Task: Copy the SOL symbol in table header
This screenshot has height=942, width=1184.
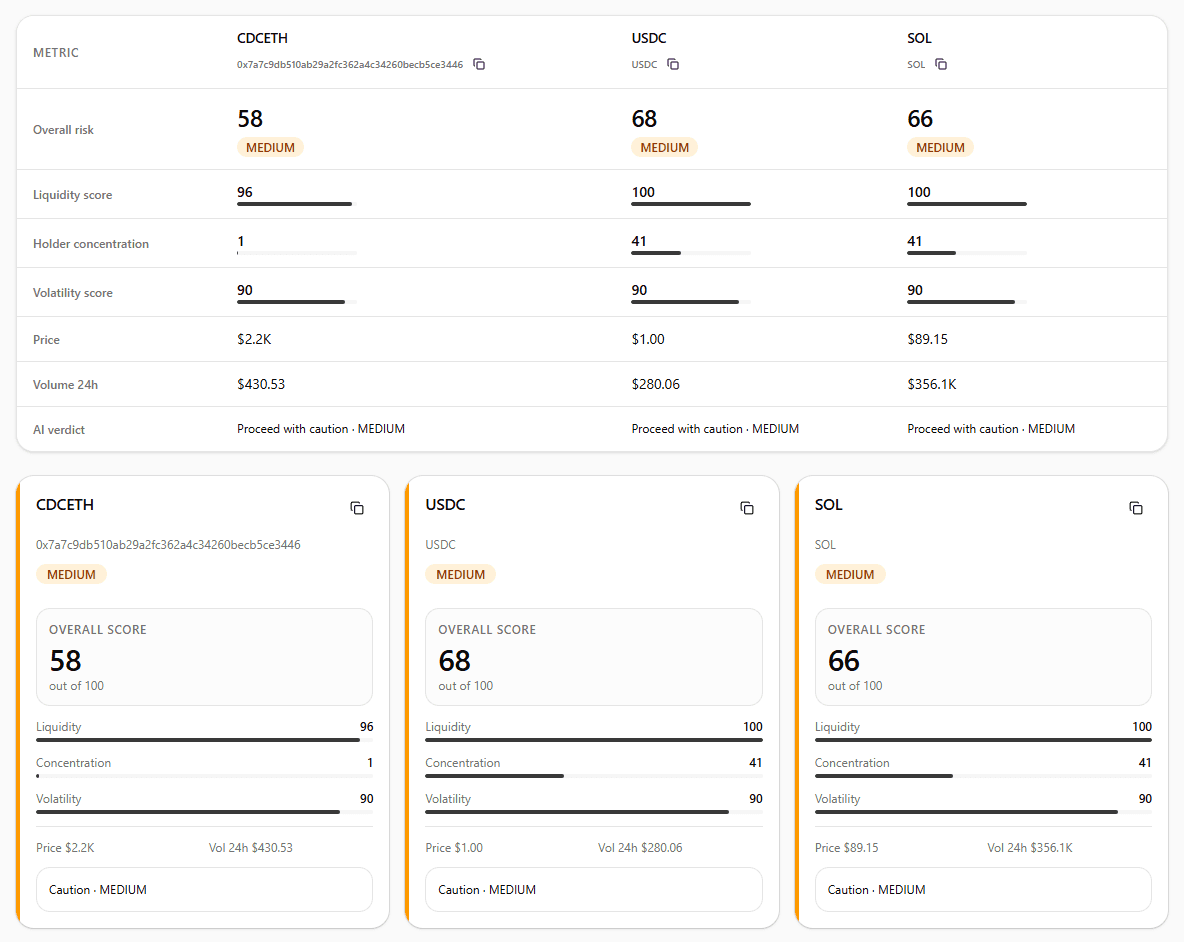Action: (x=941, y=64)
